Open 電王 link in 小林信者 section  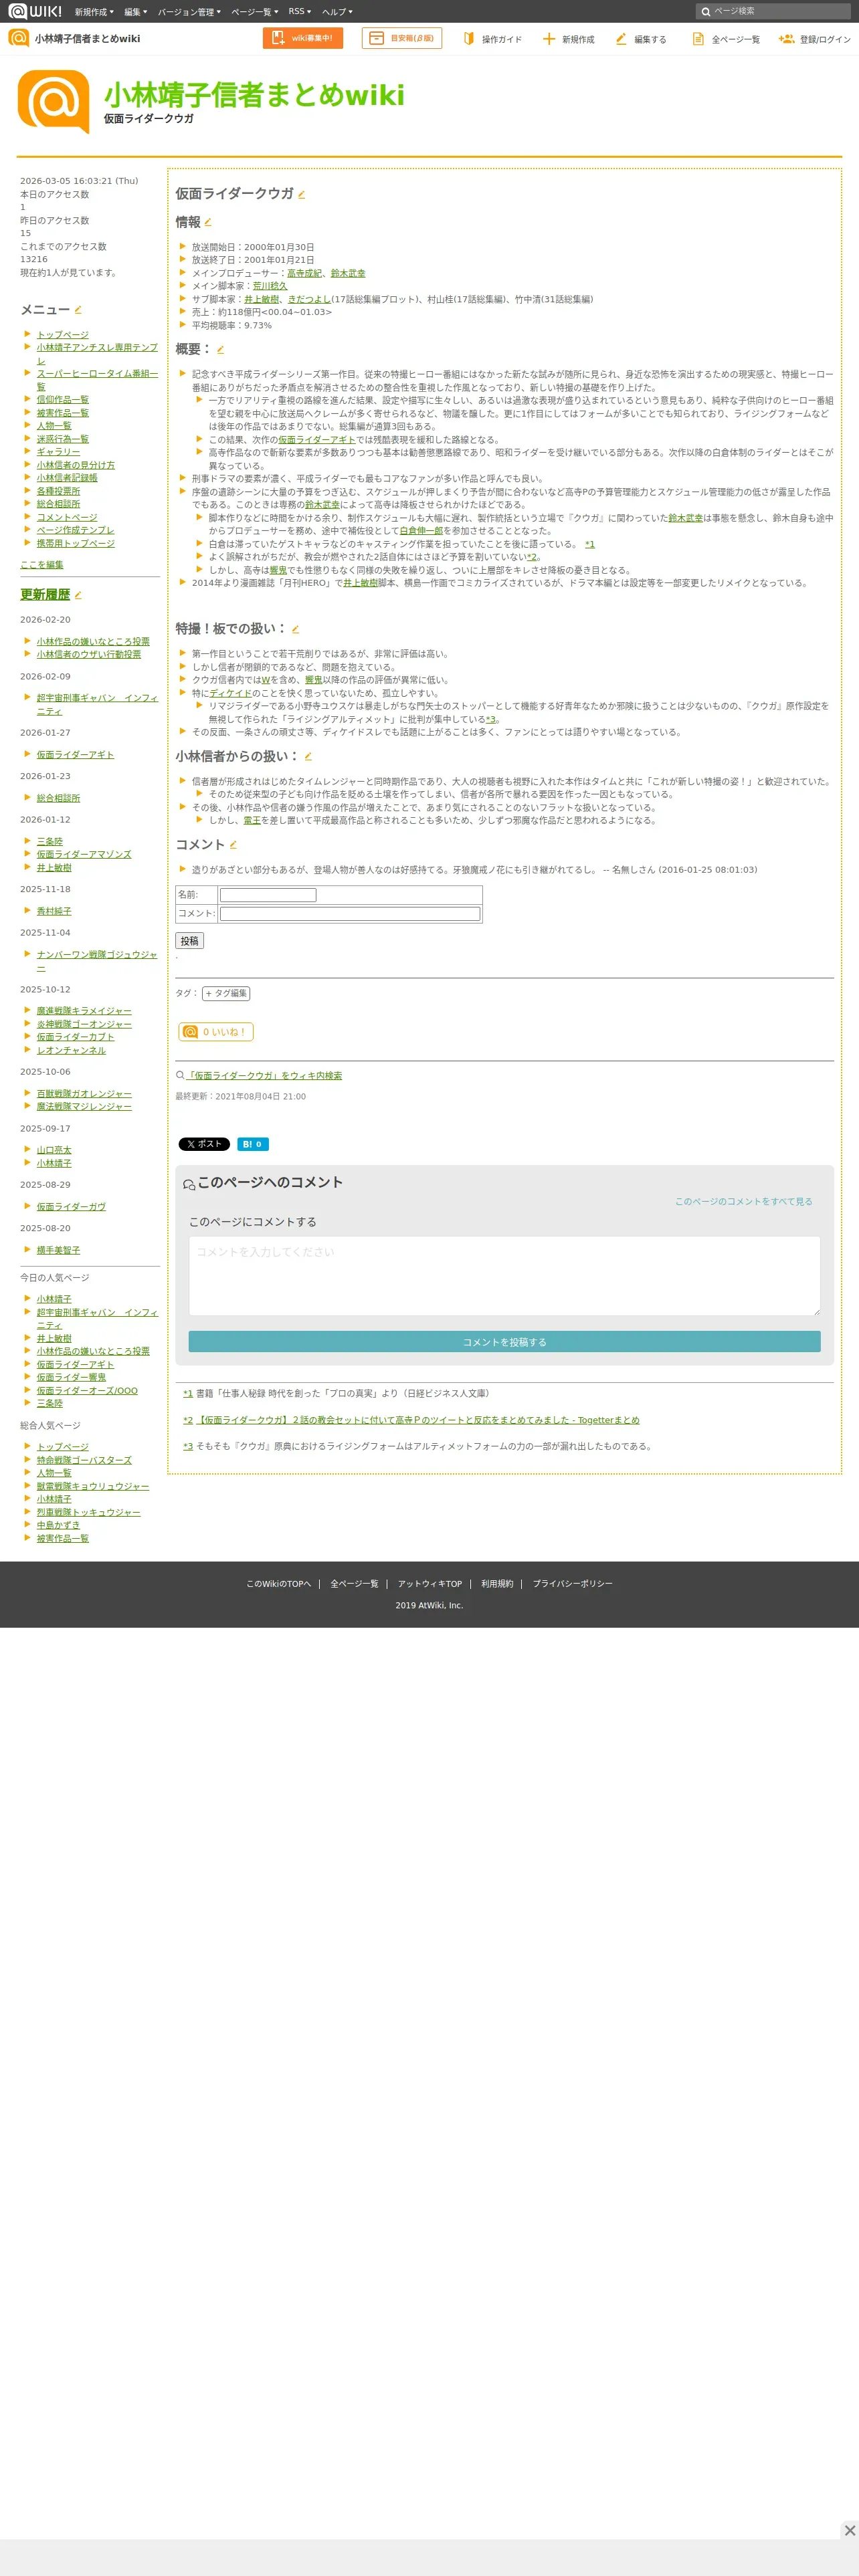pos(252,820)
